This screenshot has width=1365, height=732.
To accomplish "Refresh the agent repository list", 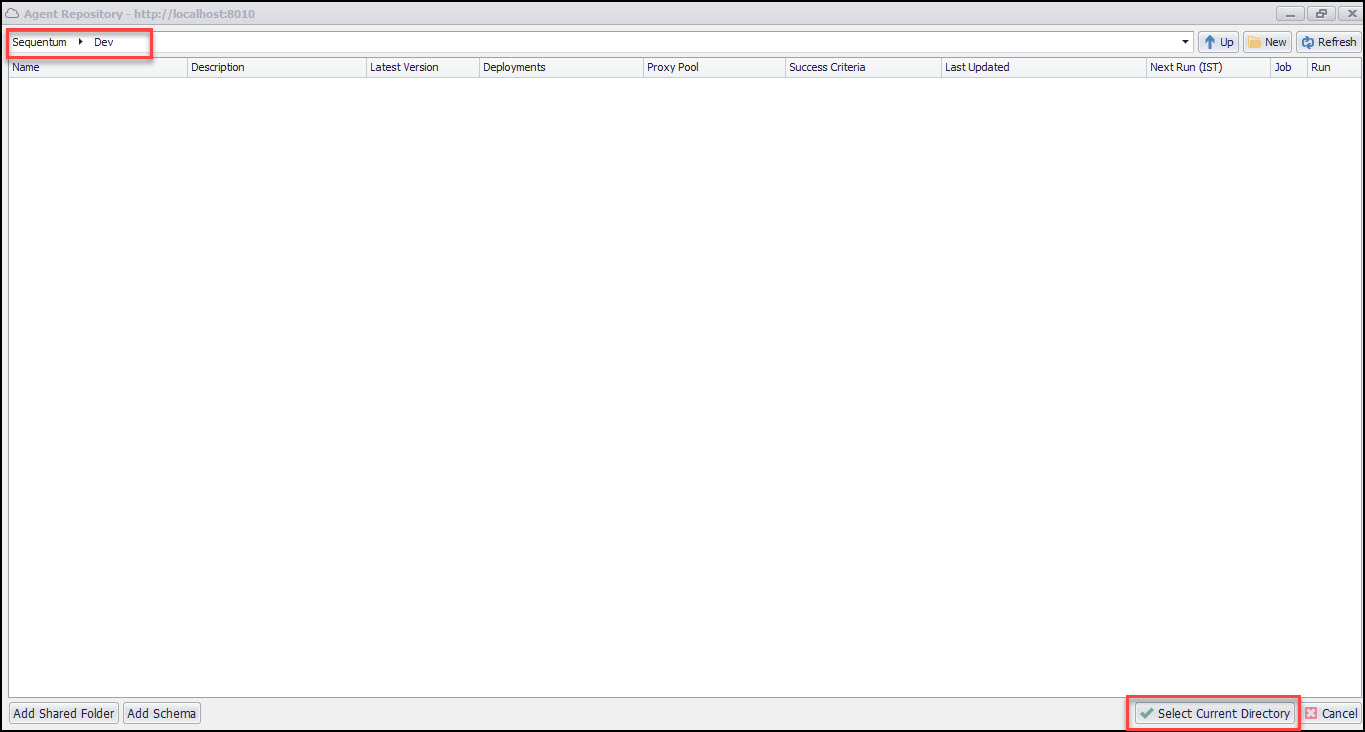I will pos(1328,41).
